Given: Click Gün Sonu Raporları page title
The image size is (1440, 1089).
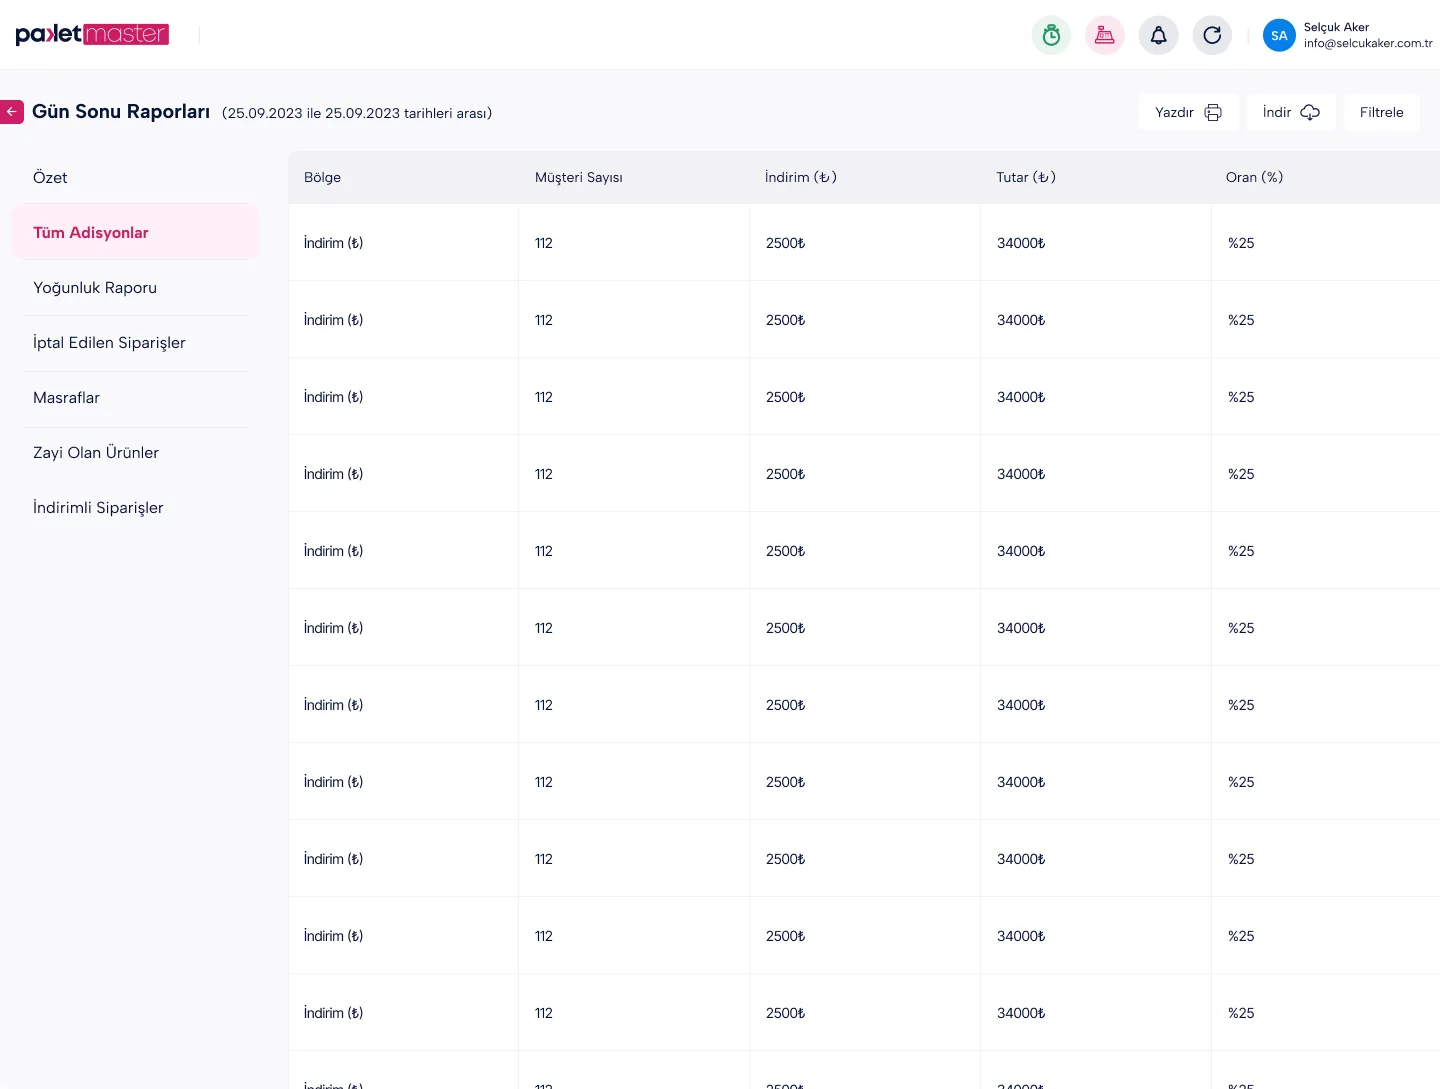Looking at the screenshot, I should pos(121,112).
